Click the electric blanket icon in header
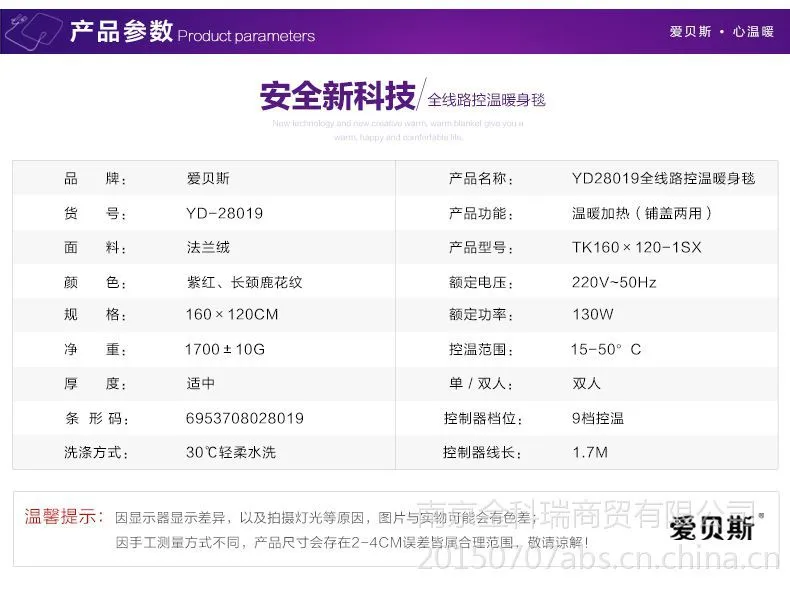The image size is (790, 589). pyautogui.click(x=33, y=31)
